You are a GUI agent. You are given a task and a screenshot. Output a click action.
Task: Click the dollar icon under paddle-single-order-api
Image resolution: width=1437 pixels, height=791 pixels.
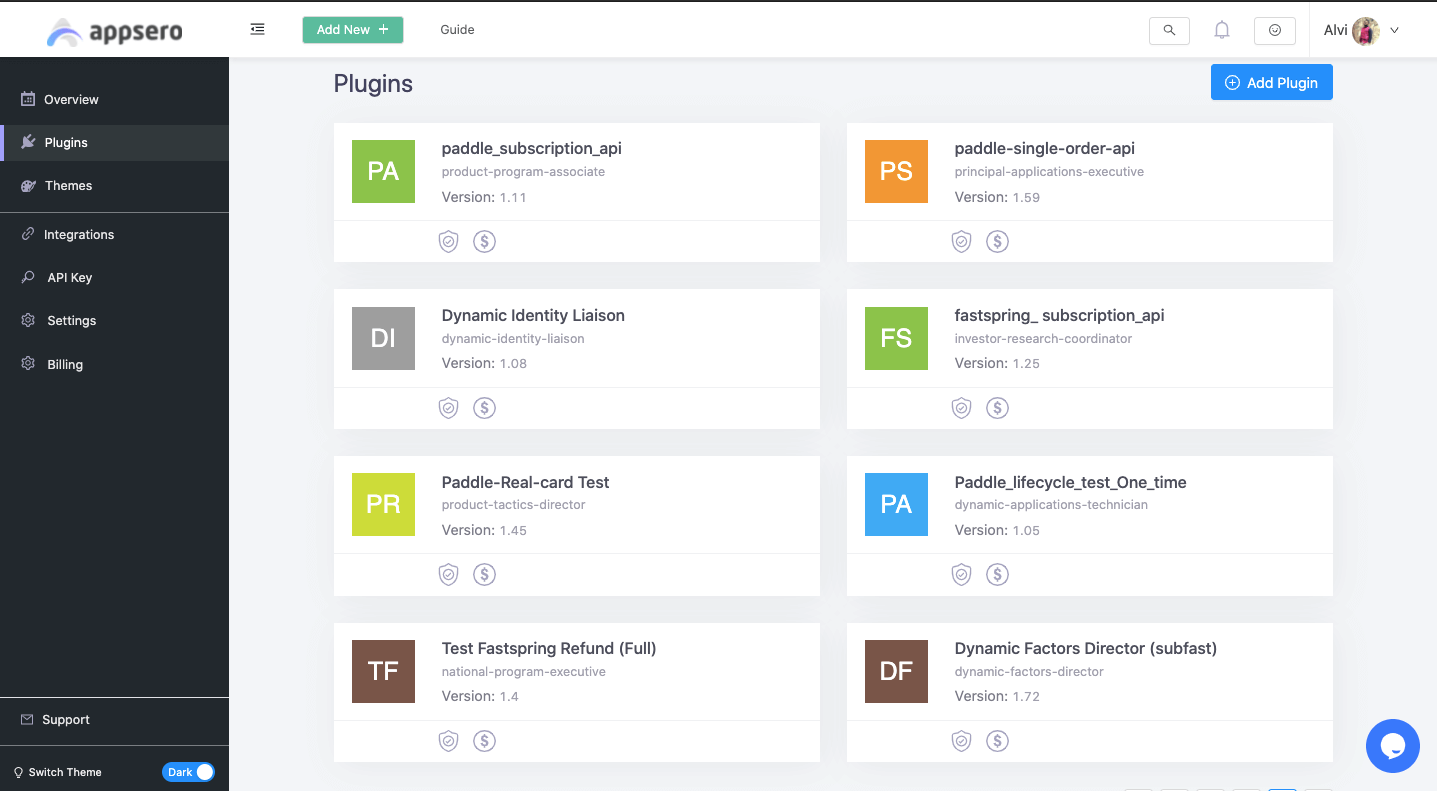998,241
